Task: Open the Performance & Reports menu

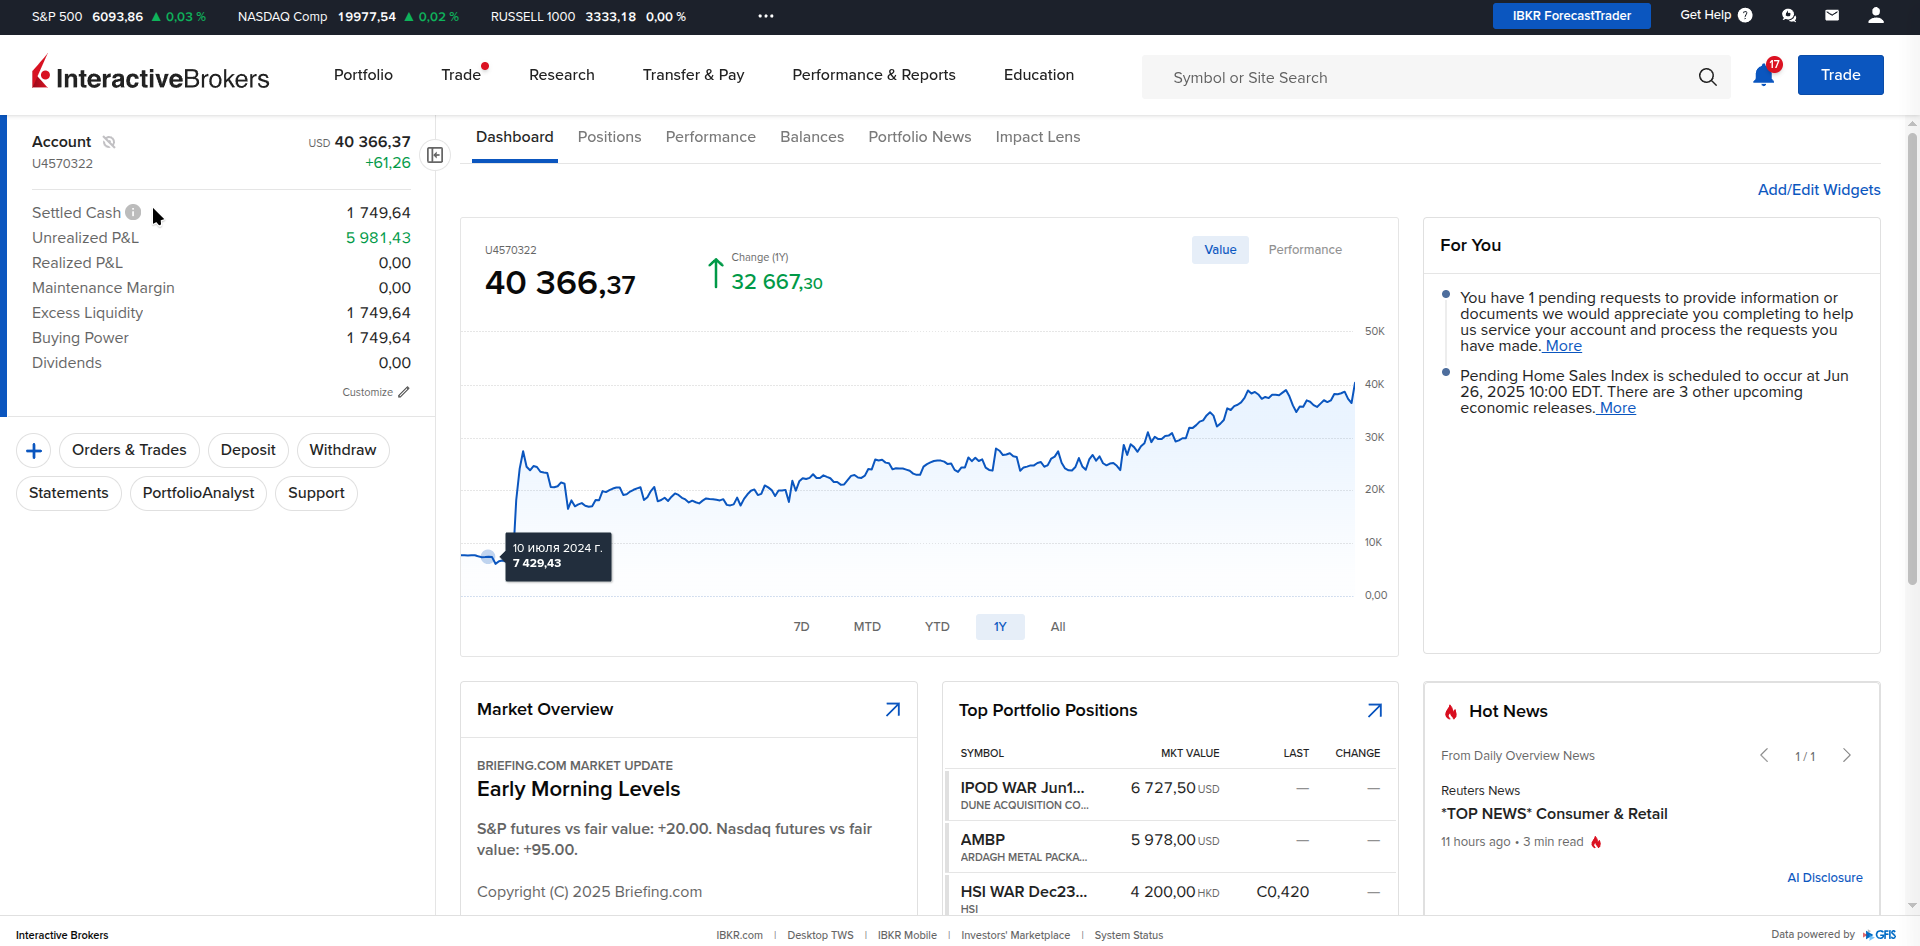Action: tap(874, 75)
